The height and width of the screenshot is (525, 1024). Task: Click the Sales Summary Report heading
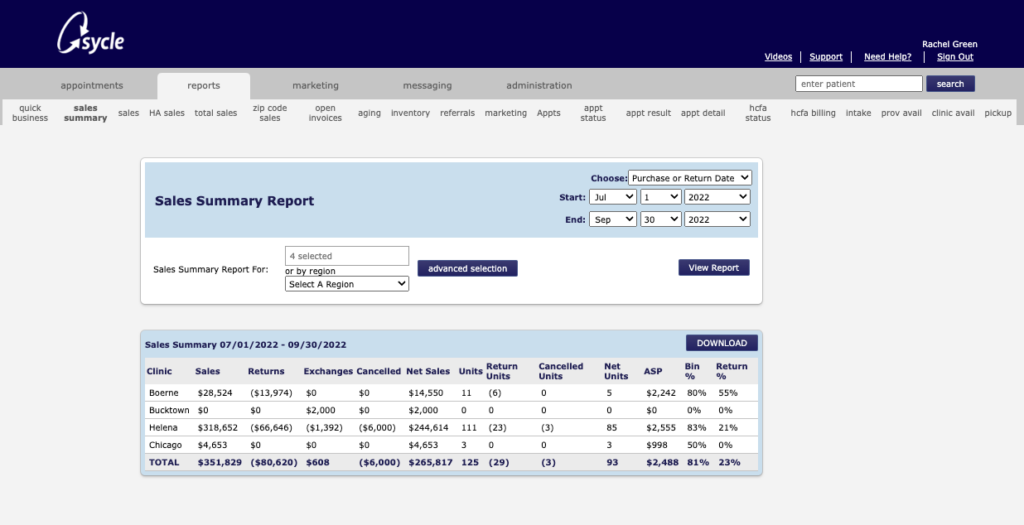234,200
